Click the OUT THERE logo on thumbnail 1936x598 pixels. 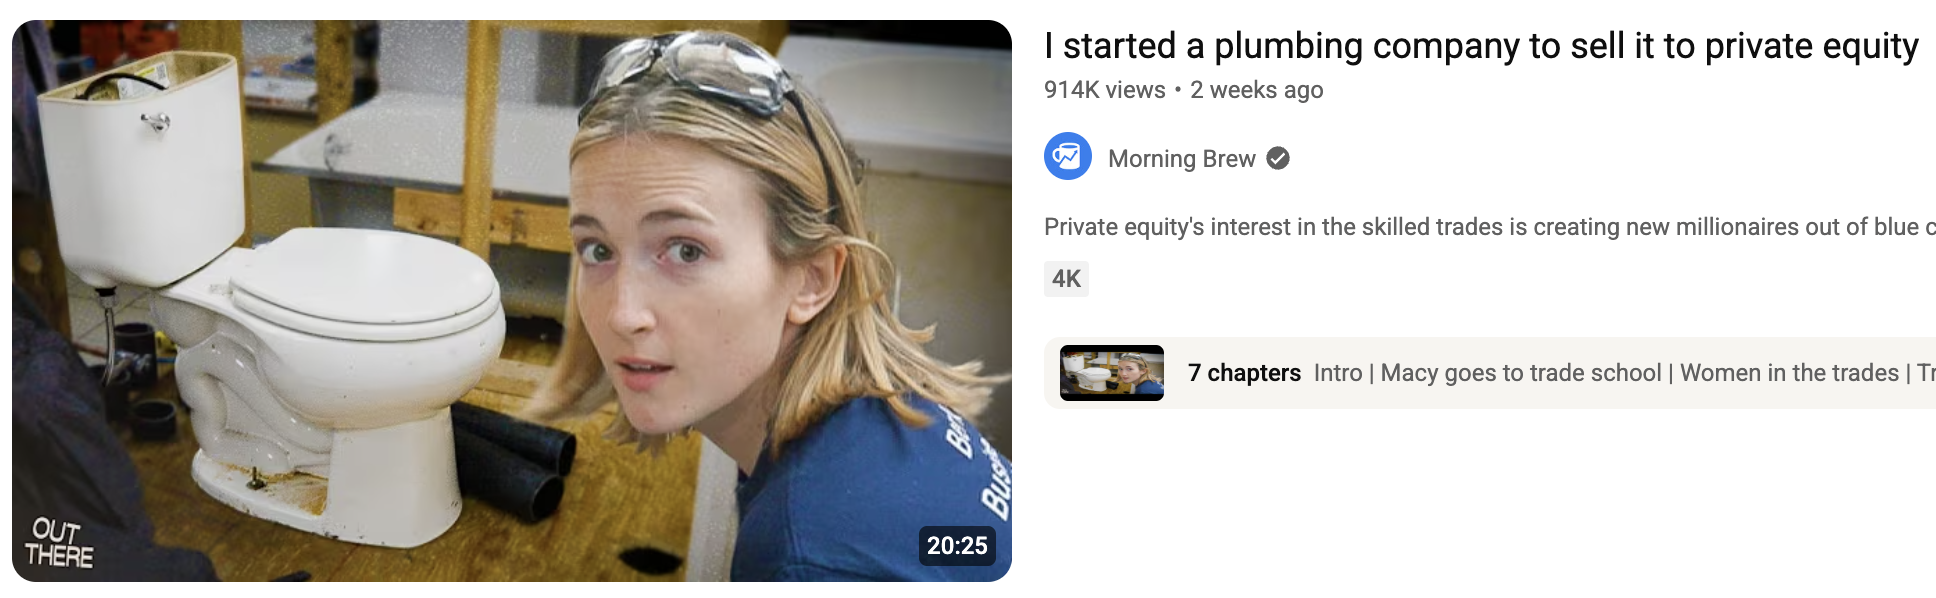click(58, 543)
